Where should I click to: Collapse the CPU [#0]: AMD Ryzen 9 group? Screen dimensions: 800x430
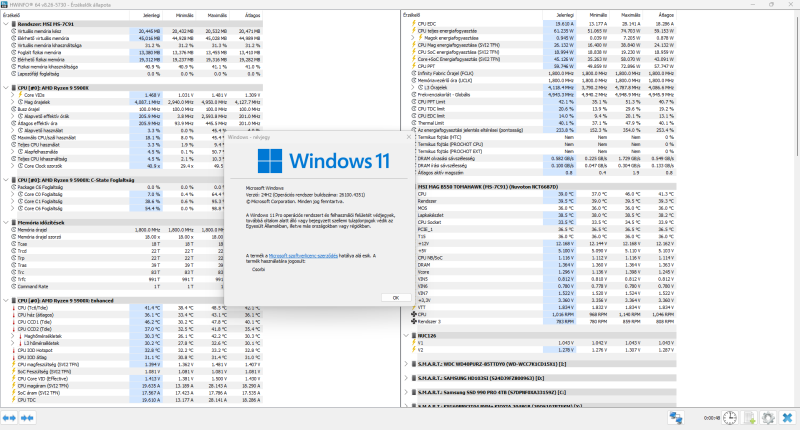click(6, 88)
